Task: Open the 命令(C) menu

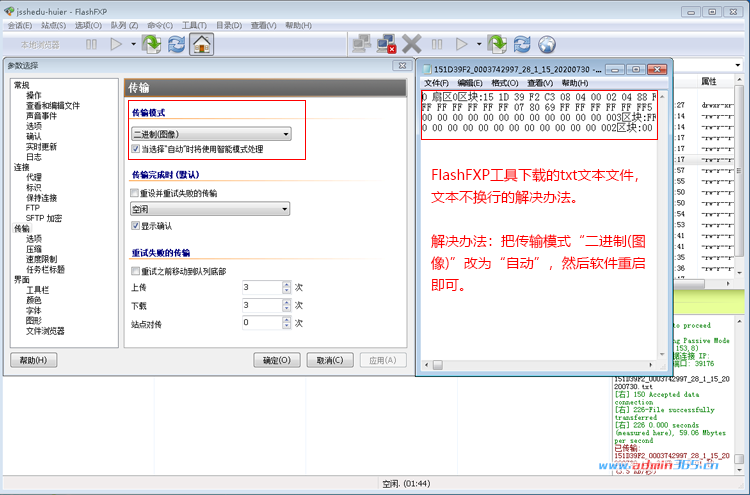Action: pos(160,25)
